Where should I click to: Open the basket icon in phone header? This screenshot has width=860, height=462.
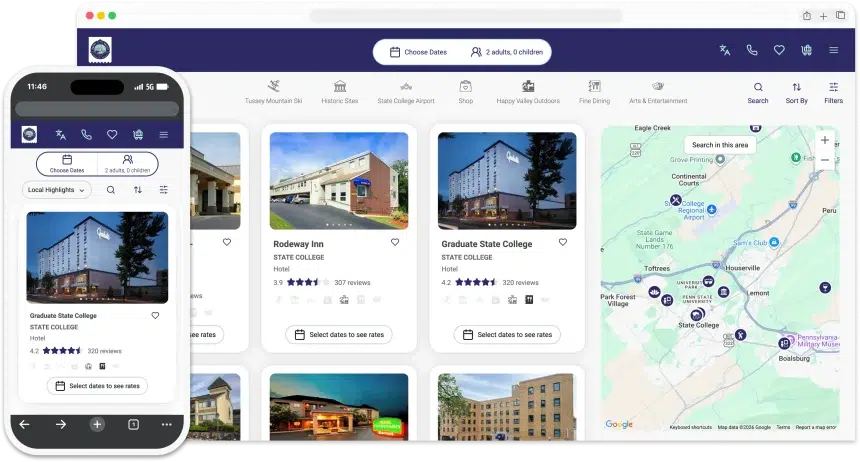[138, 134]
